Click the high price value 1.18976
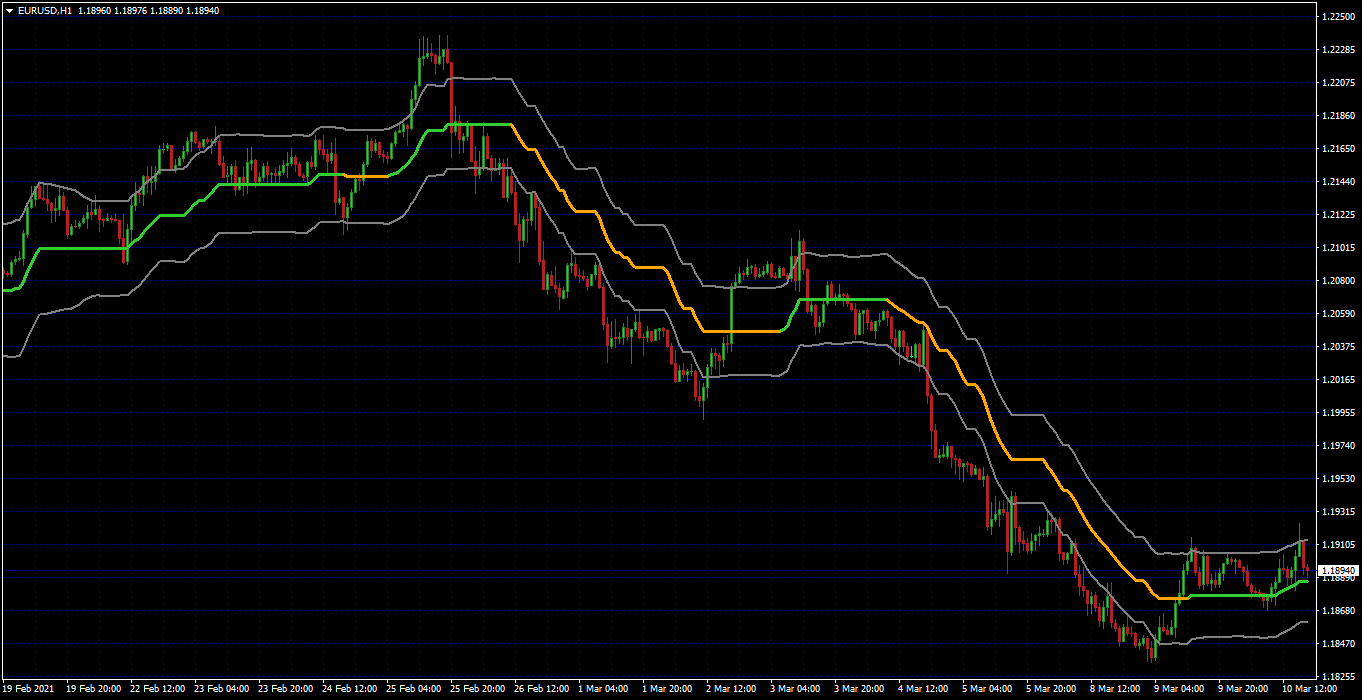The height and width of the screenshot is (700, 1362). [133, 10]
